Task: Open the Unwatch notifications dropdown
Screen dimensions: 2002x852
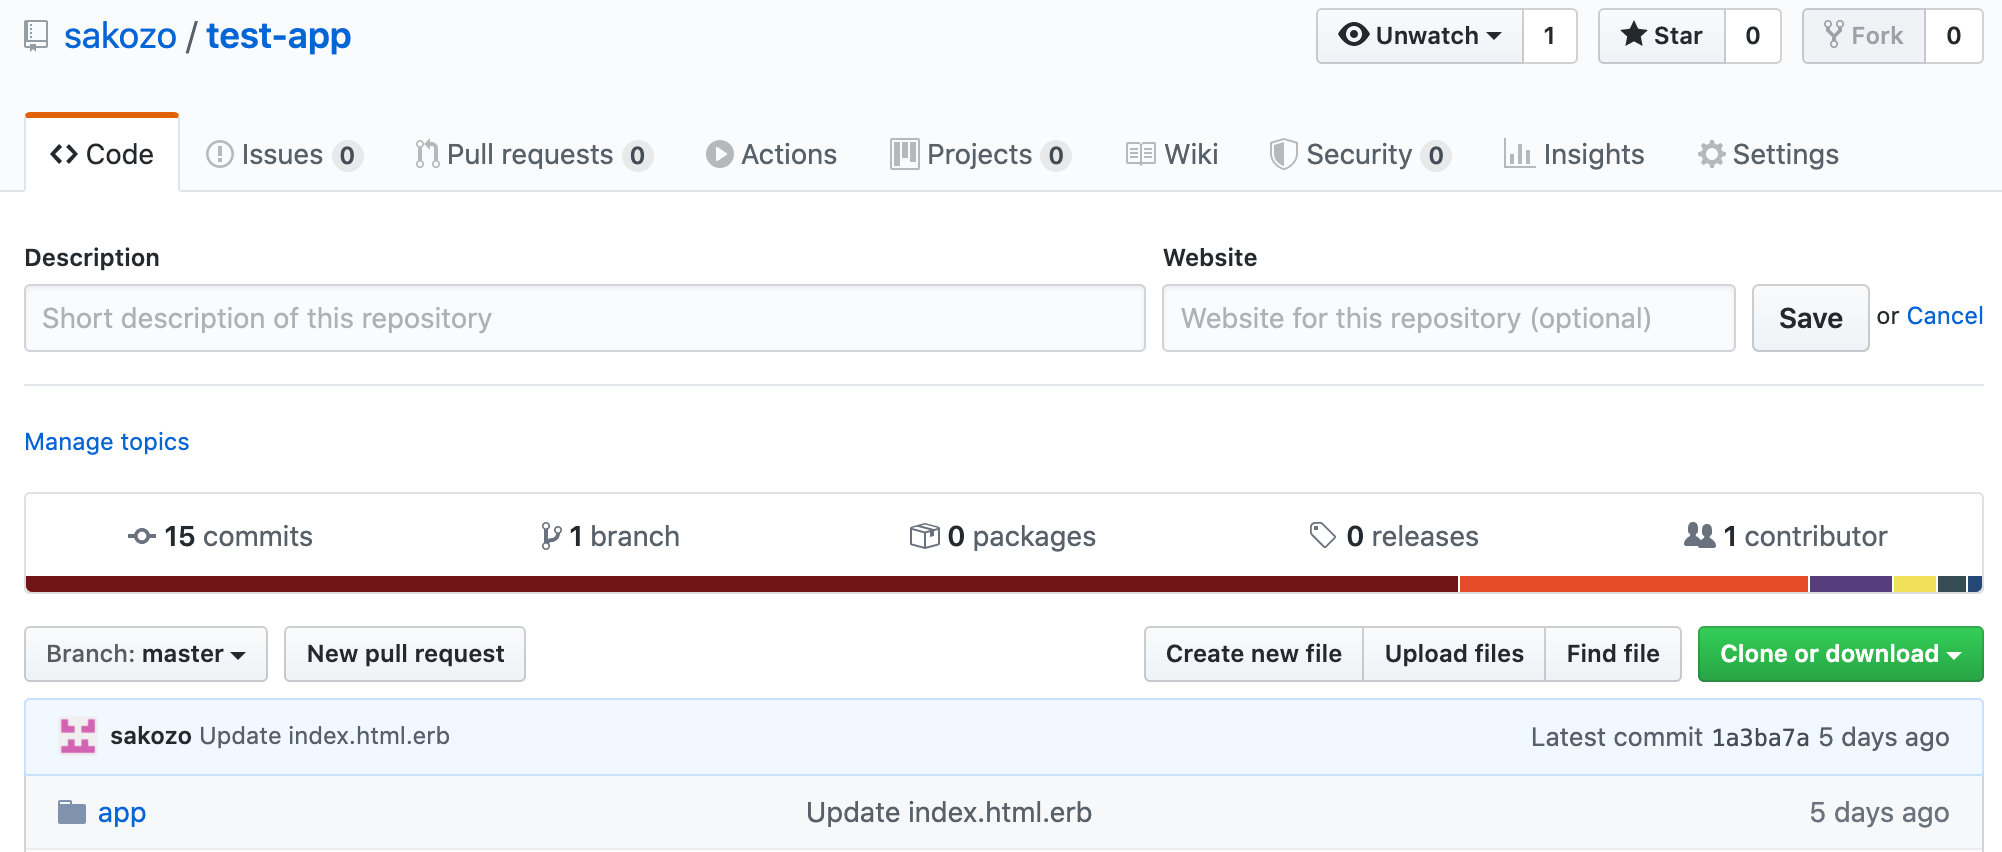Action: click(x=1420, y=36)
